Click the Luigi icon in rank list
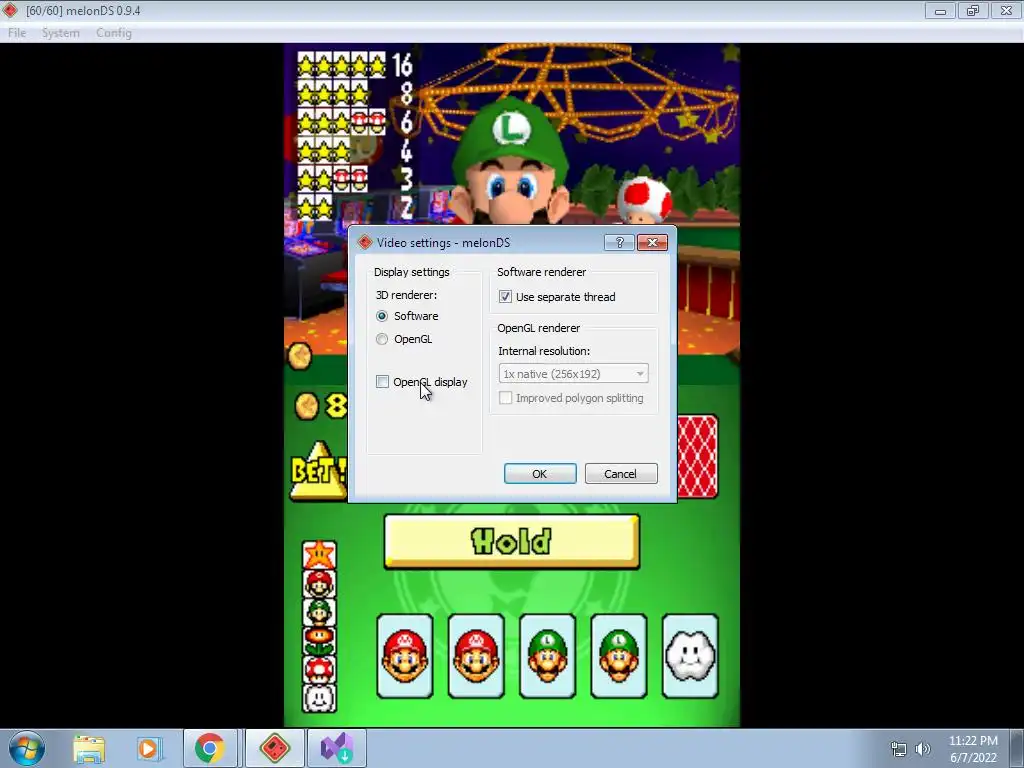Viewport: 1024px width, 768px height. 319,613
